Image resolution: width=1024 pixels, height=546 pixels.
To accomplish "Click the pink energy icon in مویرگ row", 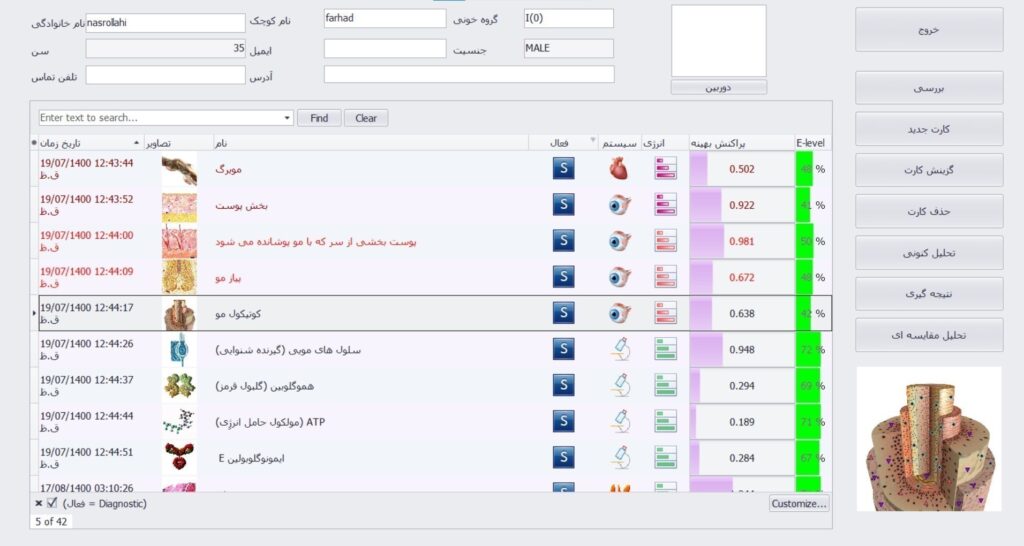I will (666, 169).
